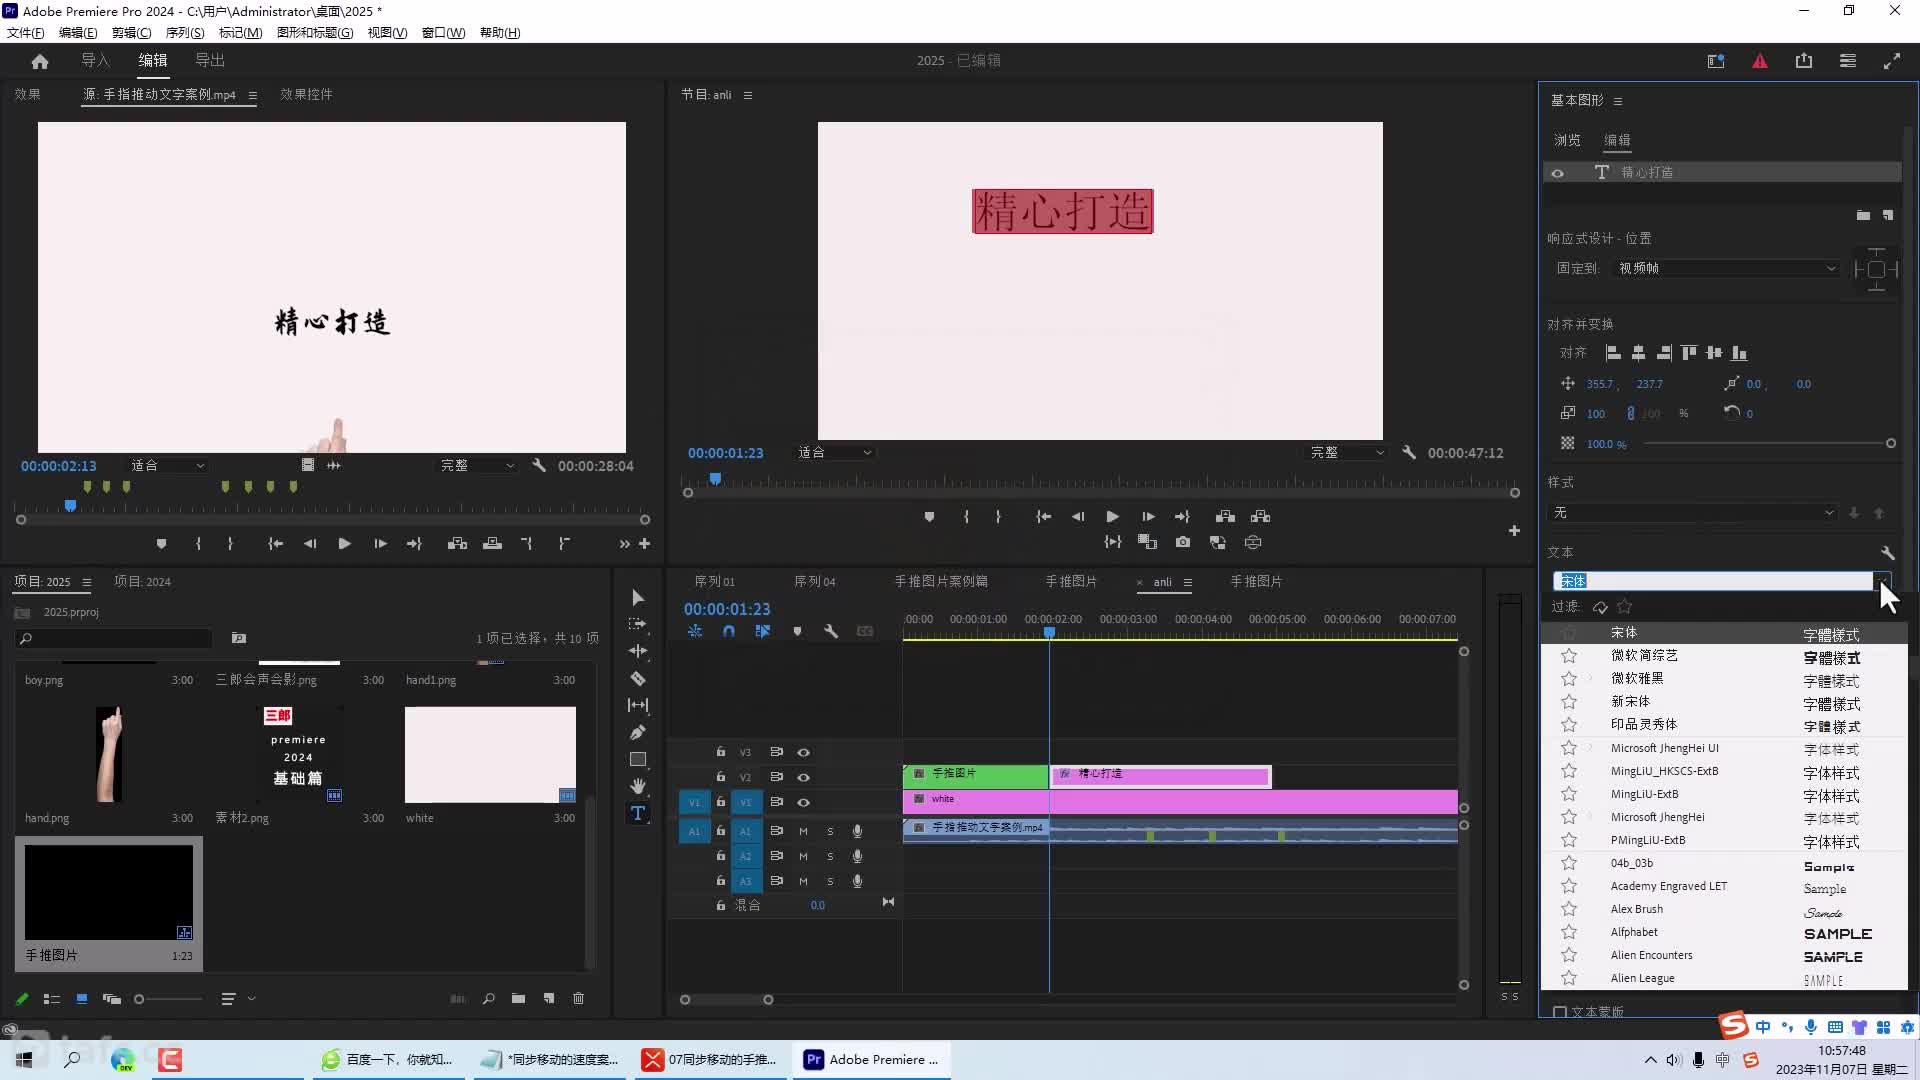Expand project sort options chevron

(x=252, y=998)
